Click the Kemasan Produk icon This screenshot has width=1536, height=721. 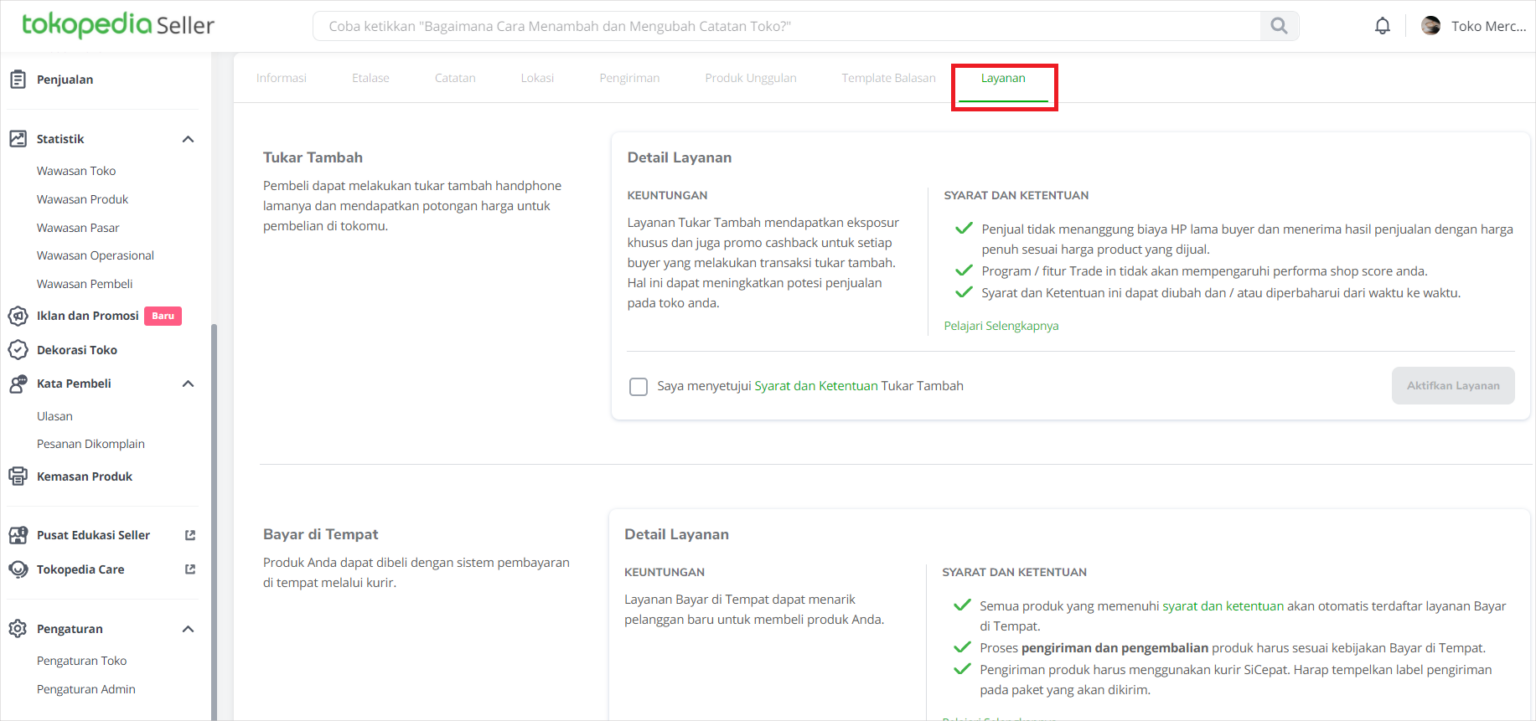pyautogui.click(x=17, y=476)
